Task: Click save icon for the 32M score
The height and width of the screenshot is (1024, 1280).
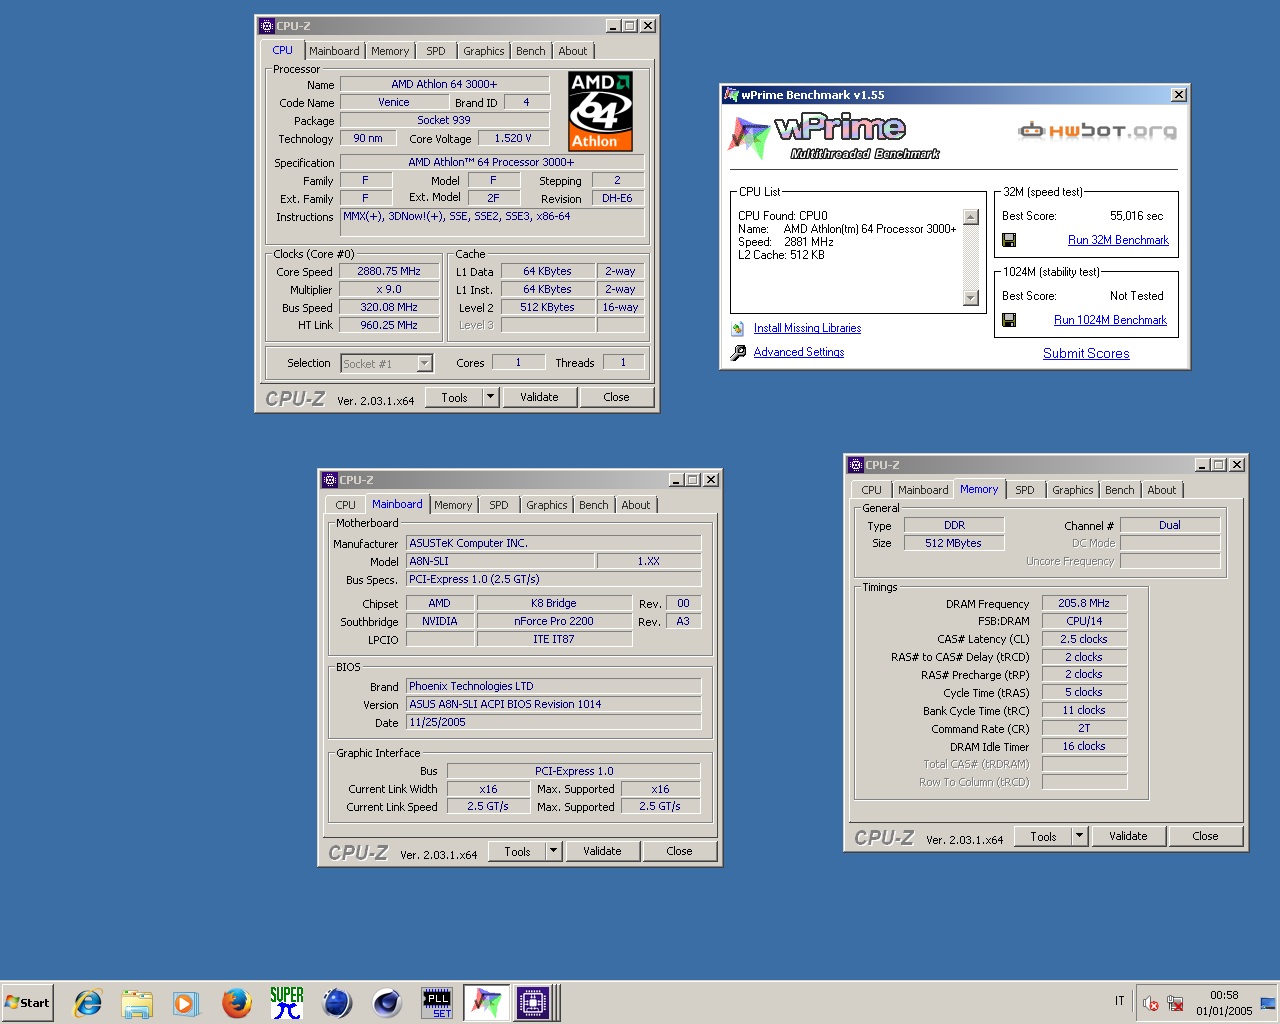Action: (1009, 240)
